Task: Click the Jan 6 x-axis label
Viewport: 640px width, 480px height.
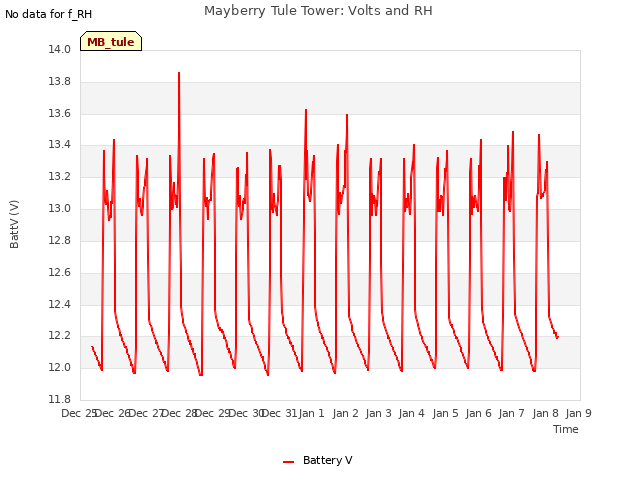Action: coord(478,413)
